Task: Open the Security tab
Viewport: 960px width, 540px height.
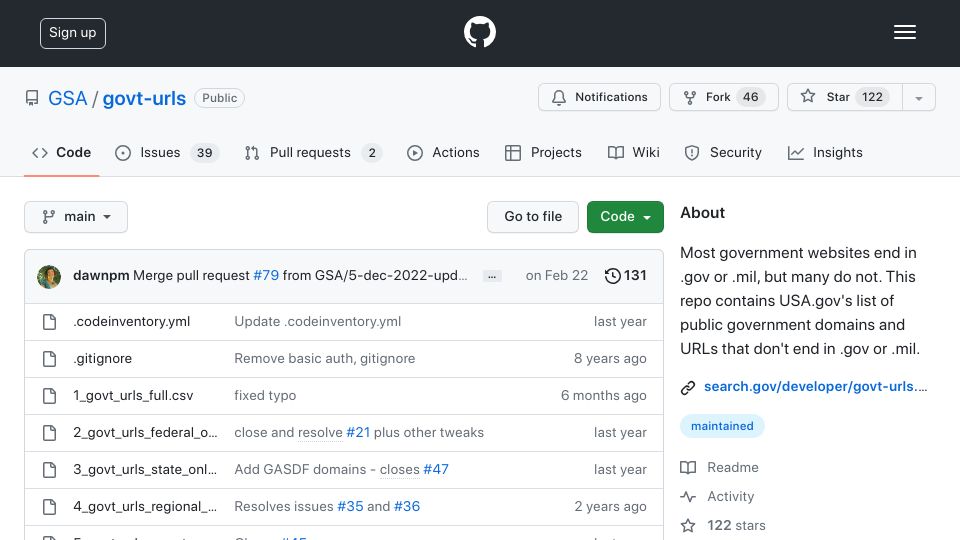Action: pyautogui.click(x=723, y=153)
